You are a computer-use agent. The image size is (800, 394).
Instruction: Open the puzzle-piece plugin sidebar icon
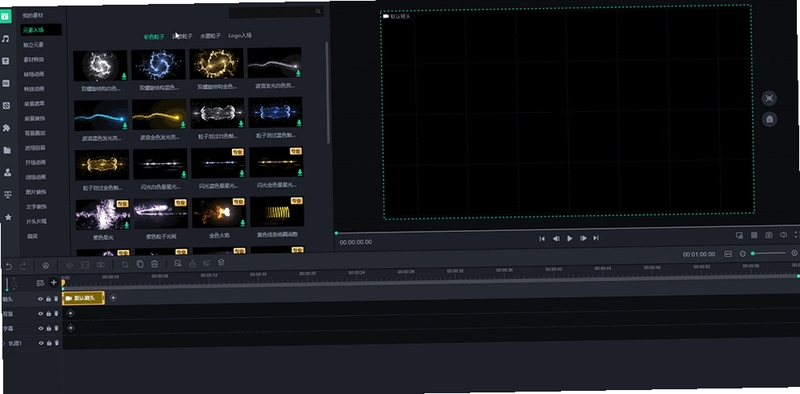[7, 128]
